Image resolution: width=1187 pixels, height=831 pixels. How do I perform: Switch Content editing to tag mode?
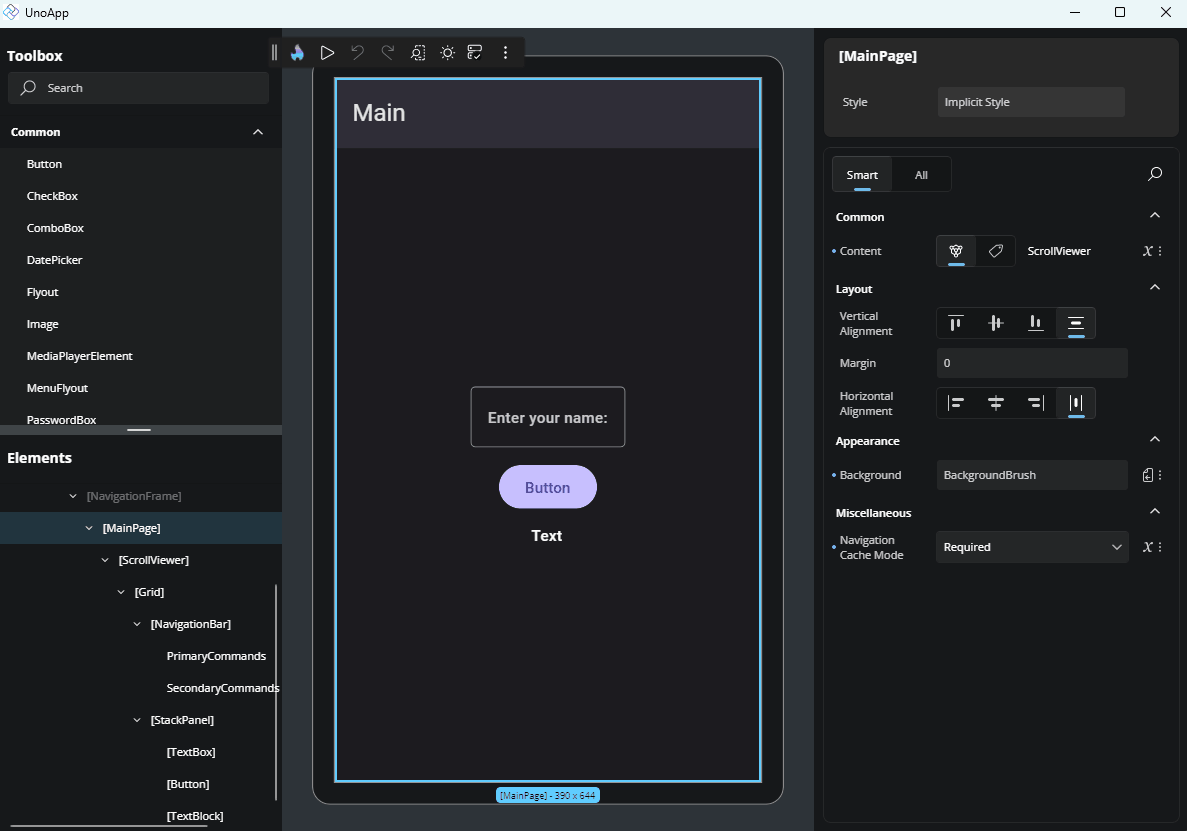point(995,251)
